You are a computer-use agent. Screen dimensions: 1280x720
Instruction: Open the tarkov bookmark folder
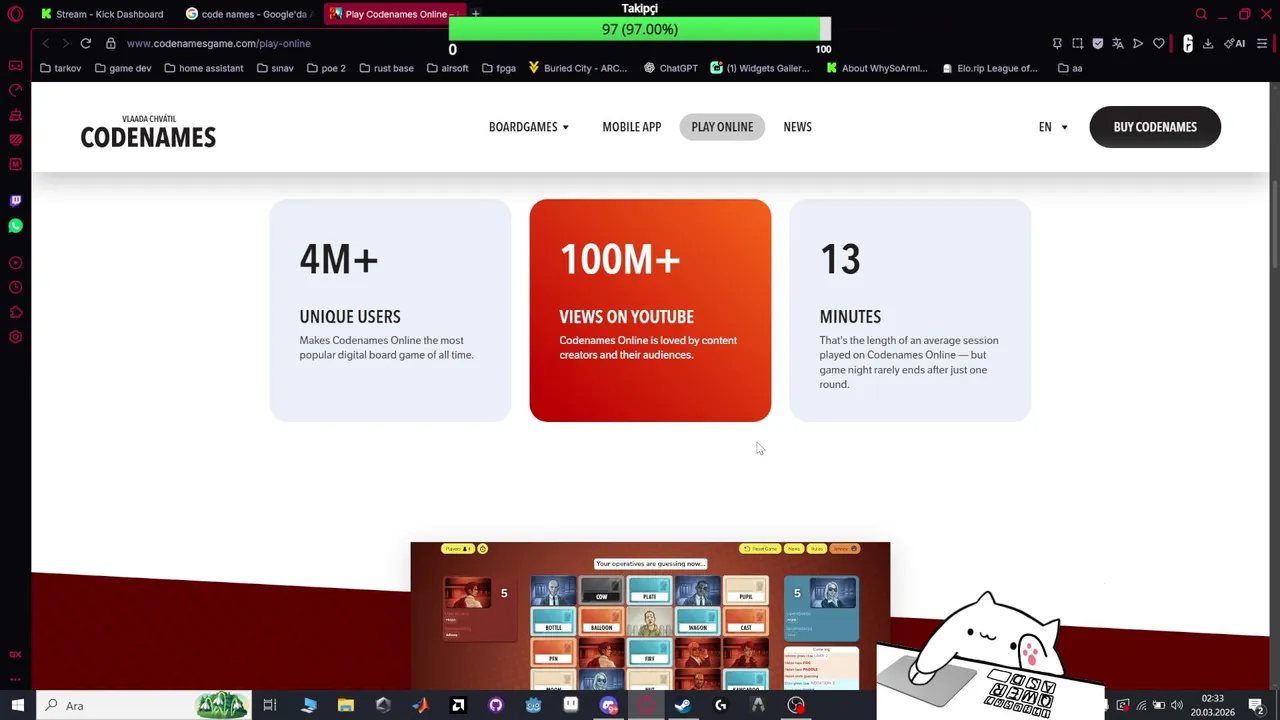coord(61,68)
